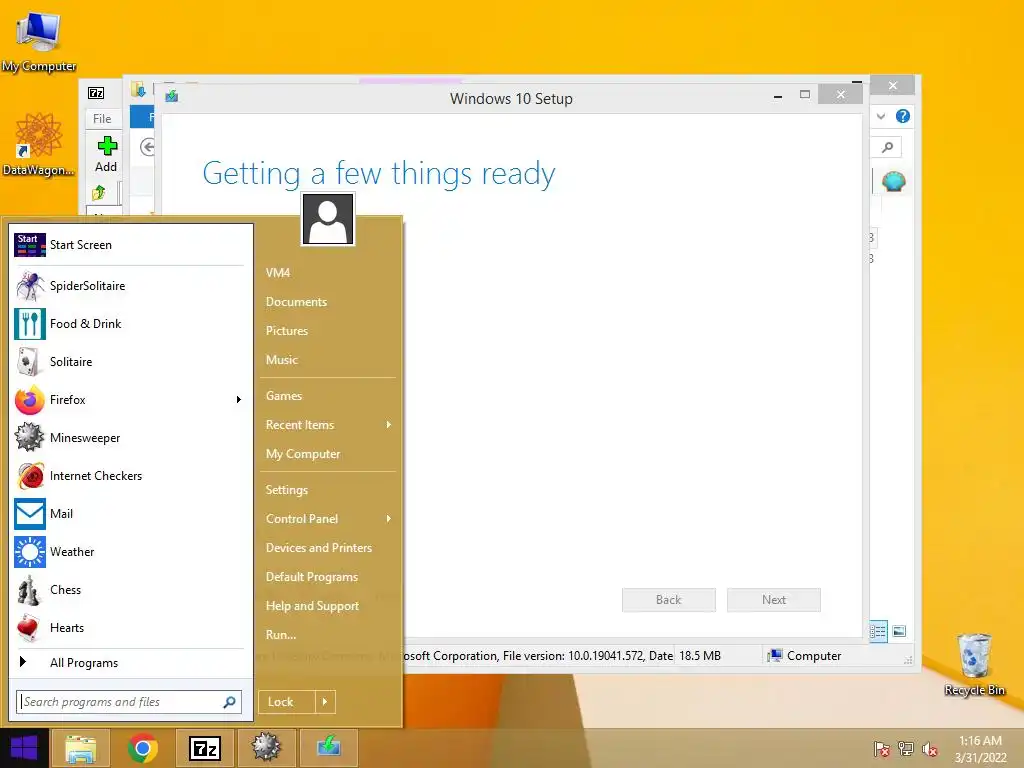Click the network status tray icon
Image resolution: width=1024 pixels, height=768 pixels.
pyautogui.click(x=906, y=749)
